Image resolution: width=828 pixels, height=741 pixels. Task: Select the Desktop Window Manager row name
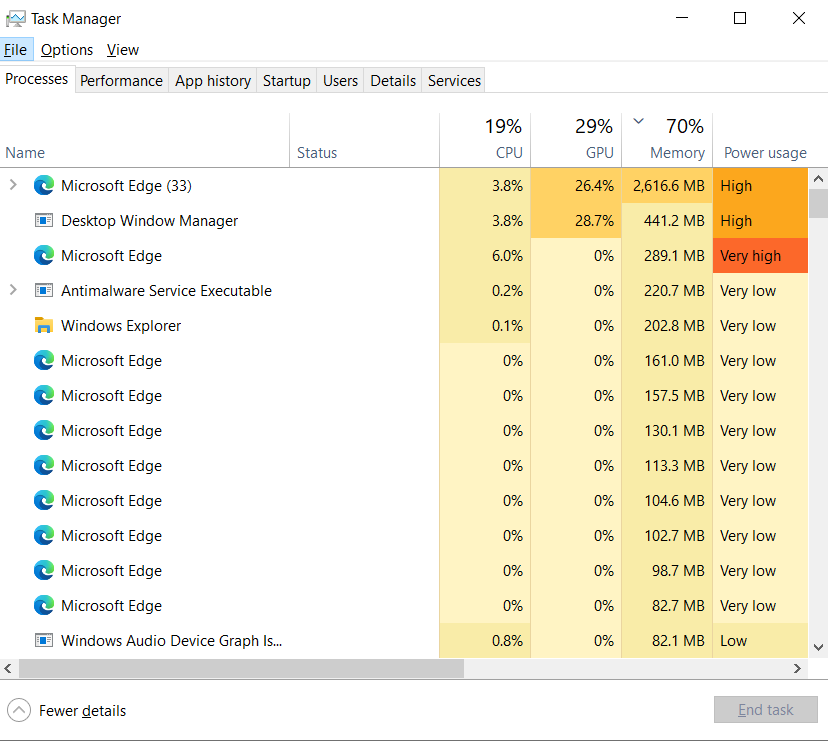(x=149, y=221)
